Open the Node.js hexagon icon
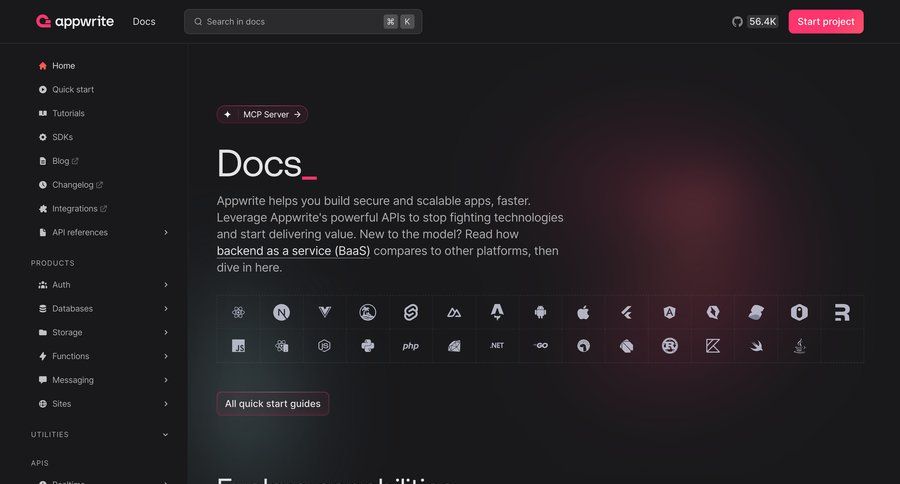 [x=324, y=346]
